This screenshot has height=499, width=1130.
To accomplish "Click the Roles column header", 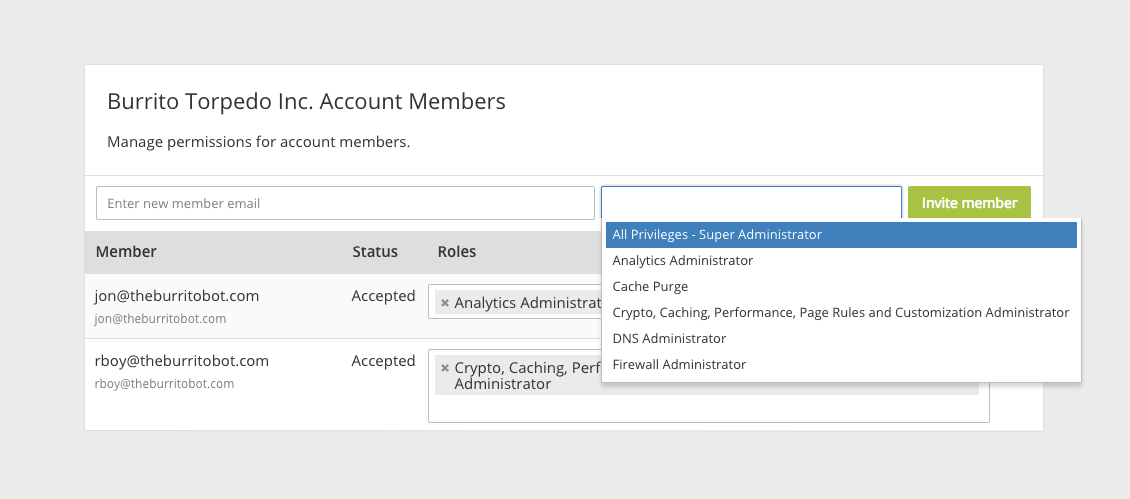I will coord(457,252).
